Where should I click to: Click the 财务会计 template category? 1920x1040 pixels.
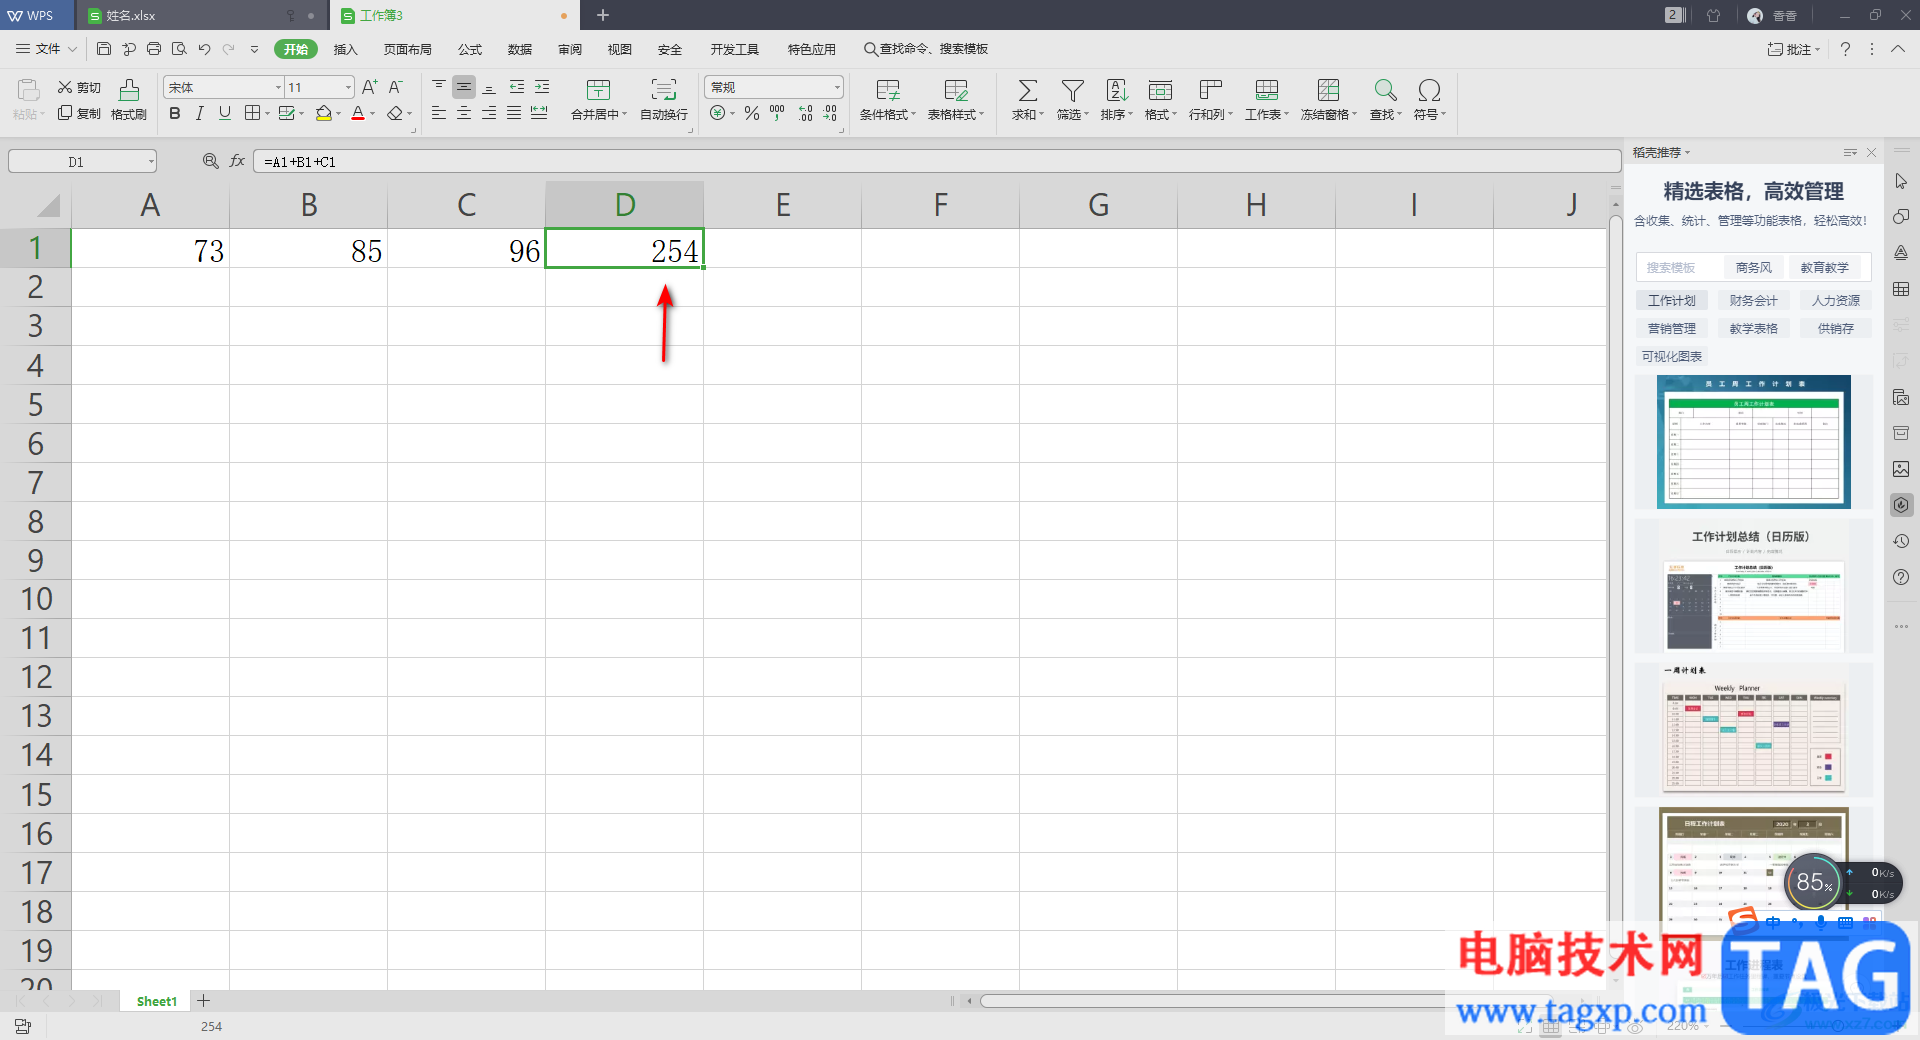[x=1754, y=300]
